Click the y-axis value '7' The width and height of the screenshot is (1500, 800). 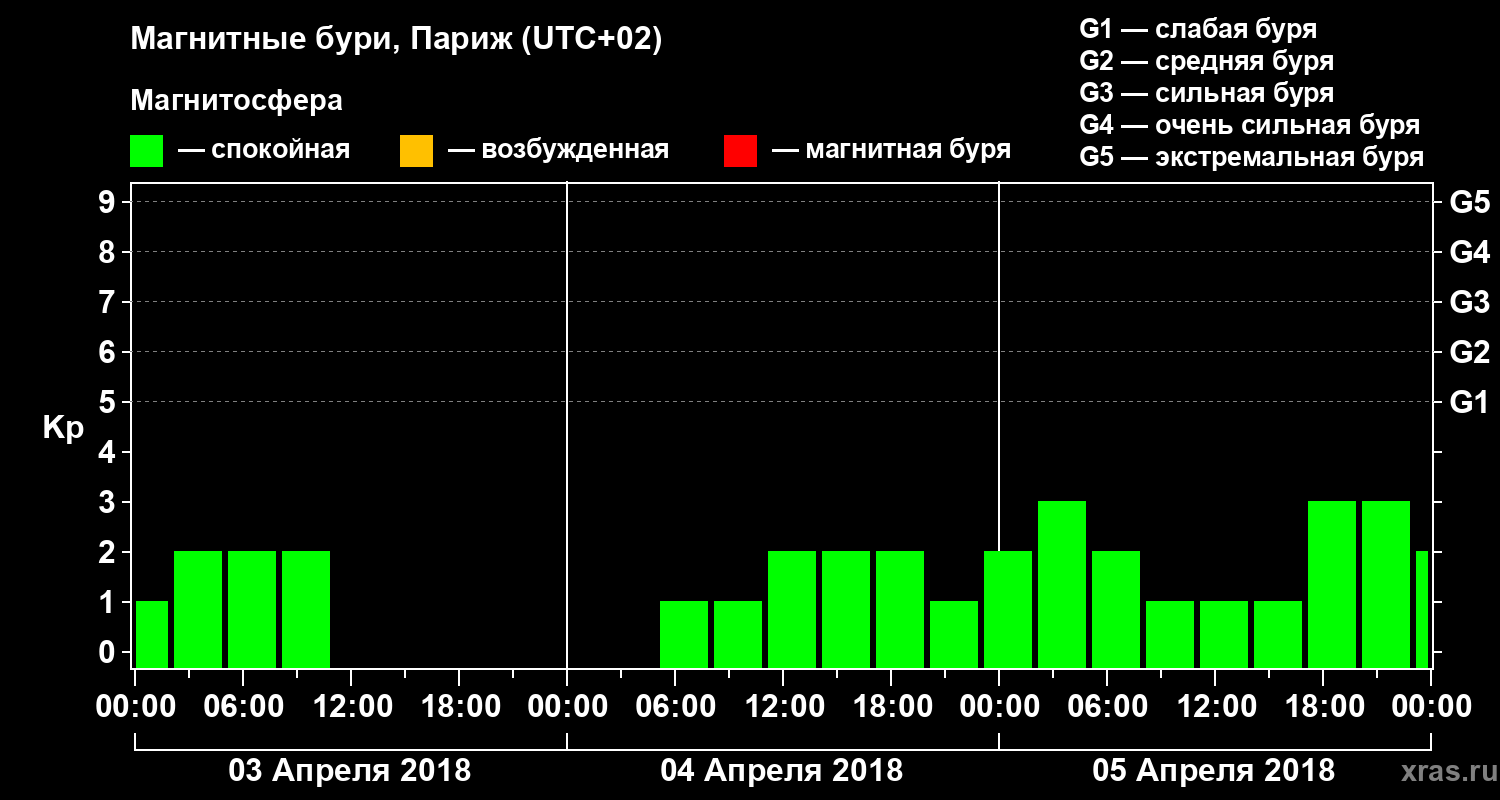pyautogui.click(x=109, y=302)
